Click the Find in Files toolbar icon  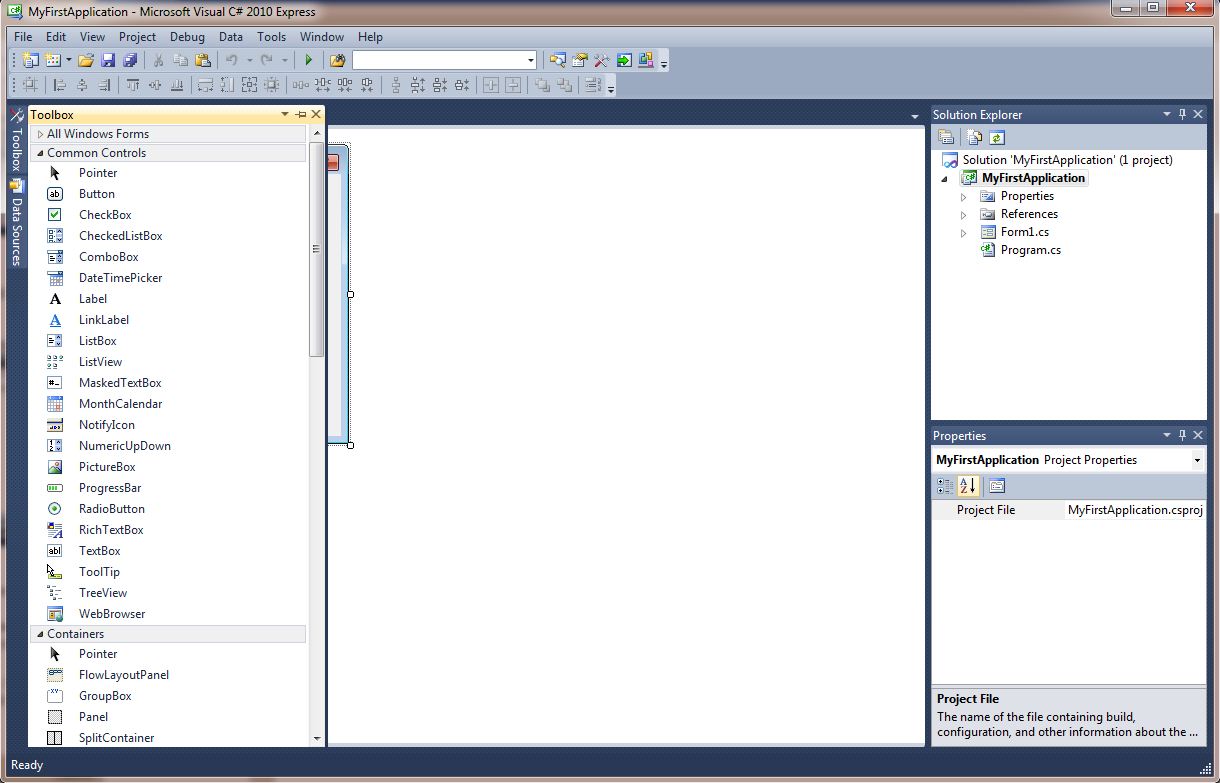coord(337,61)
